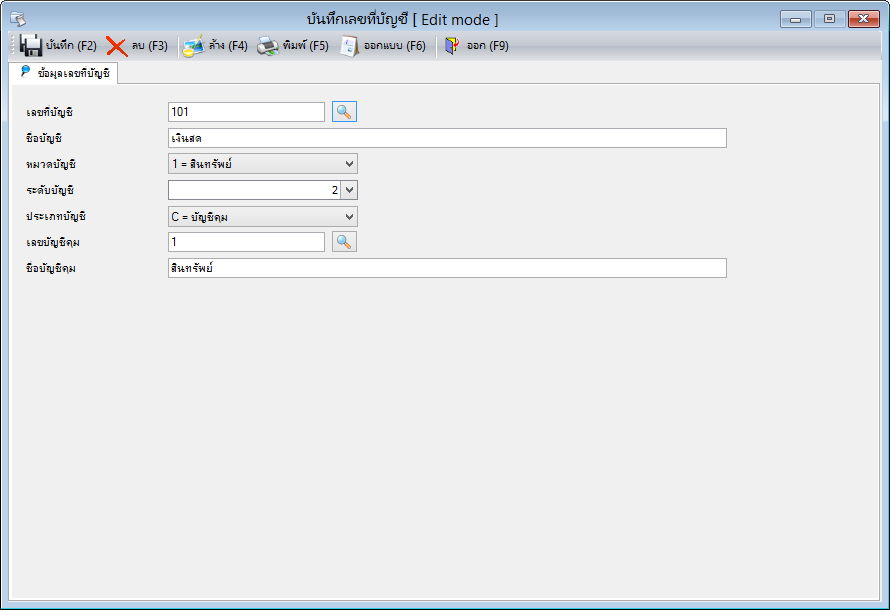Image resolution: width=890 pixels, height=610 pixels.
Task: Click the floppy disk save icon (F2)
Action: [31, 45]
